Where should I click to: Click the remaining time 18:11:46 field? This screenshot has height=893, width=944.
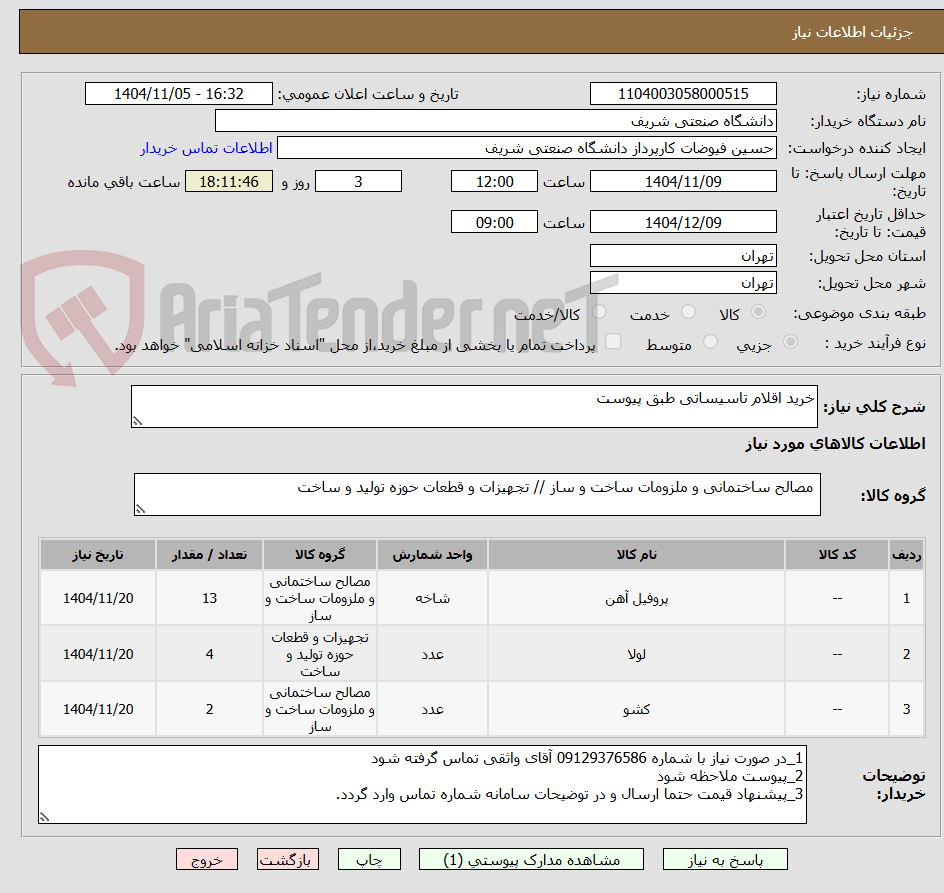click(x=229, y=181)
